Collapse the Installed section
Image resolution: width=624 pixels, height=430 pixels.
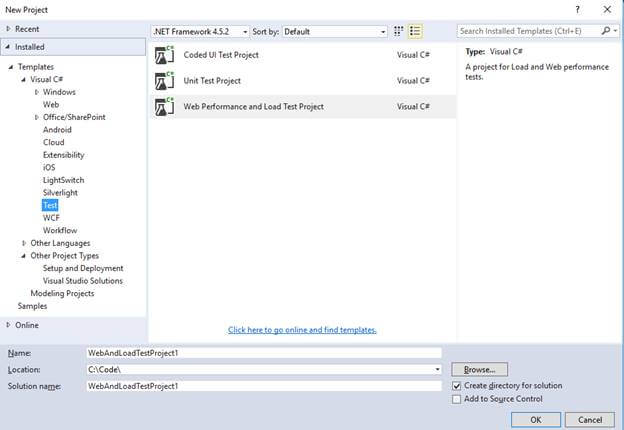[8, 47]
